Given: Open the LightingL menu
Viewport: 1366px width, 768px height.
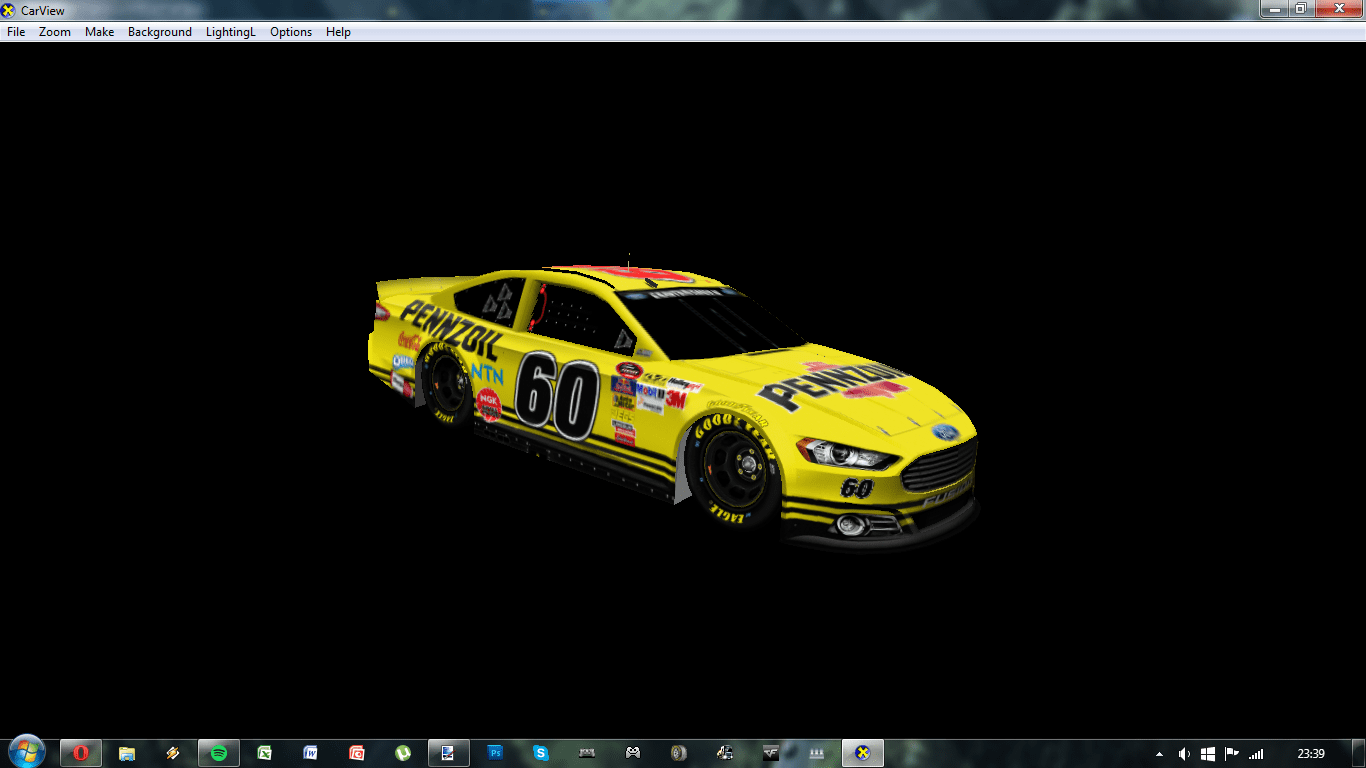Looking at the screenshot, I should pos(231,32).
